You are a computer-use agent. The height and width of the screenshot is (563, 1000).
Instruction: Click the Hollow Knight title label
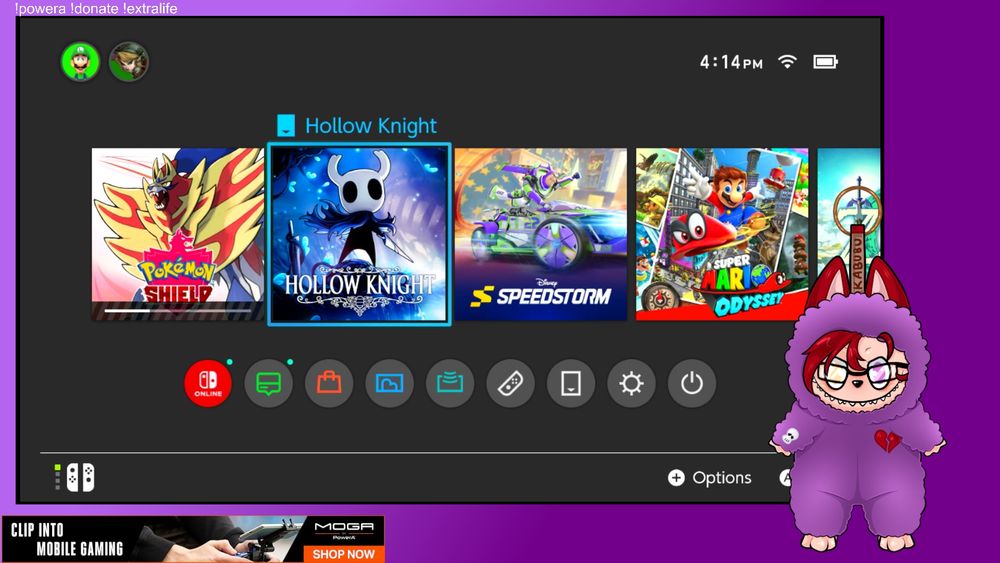(x=371, y=126)
